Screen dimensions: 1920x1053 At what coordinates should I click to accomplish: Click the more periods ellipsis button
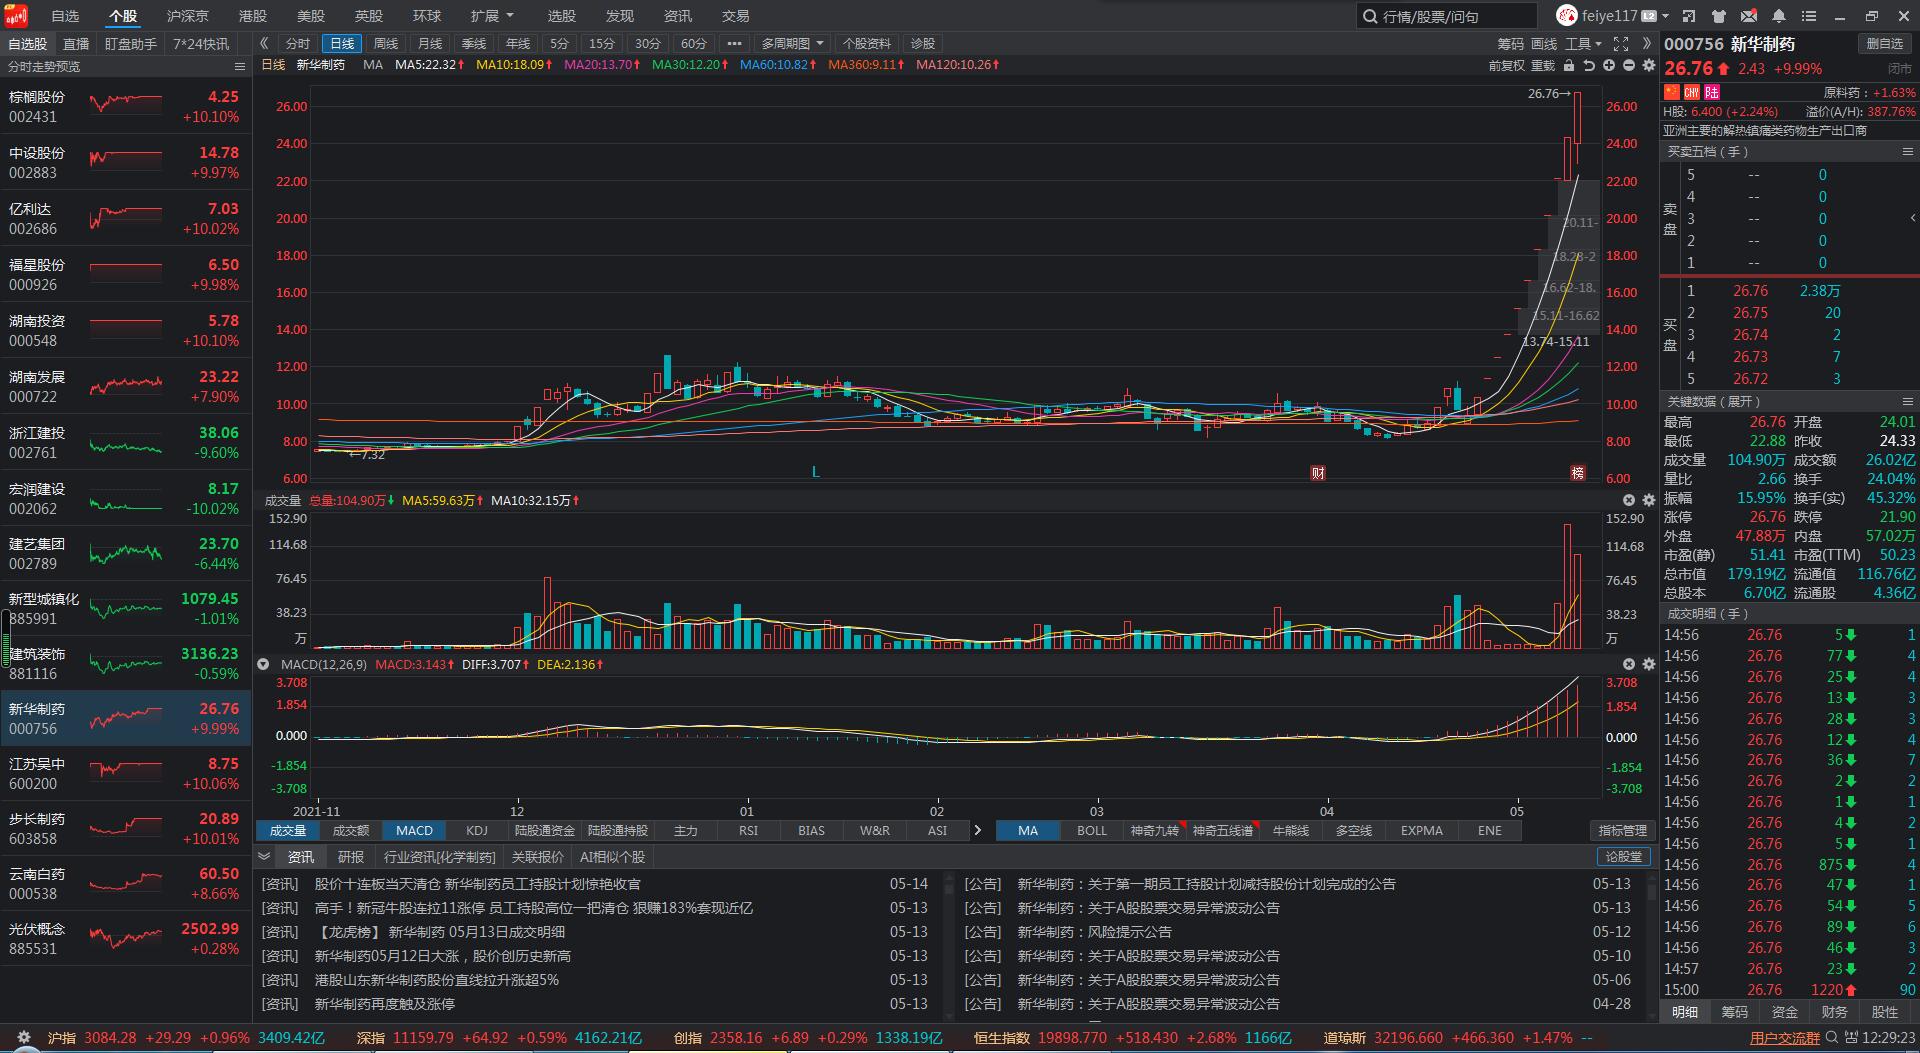pos(734,43)
